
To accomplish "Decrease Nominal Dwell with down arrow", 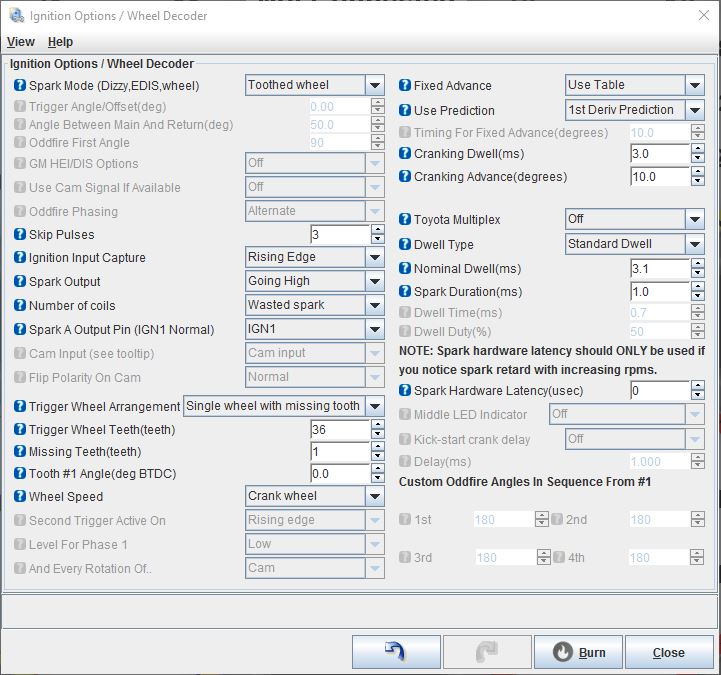I will [698, 274].
